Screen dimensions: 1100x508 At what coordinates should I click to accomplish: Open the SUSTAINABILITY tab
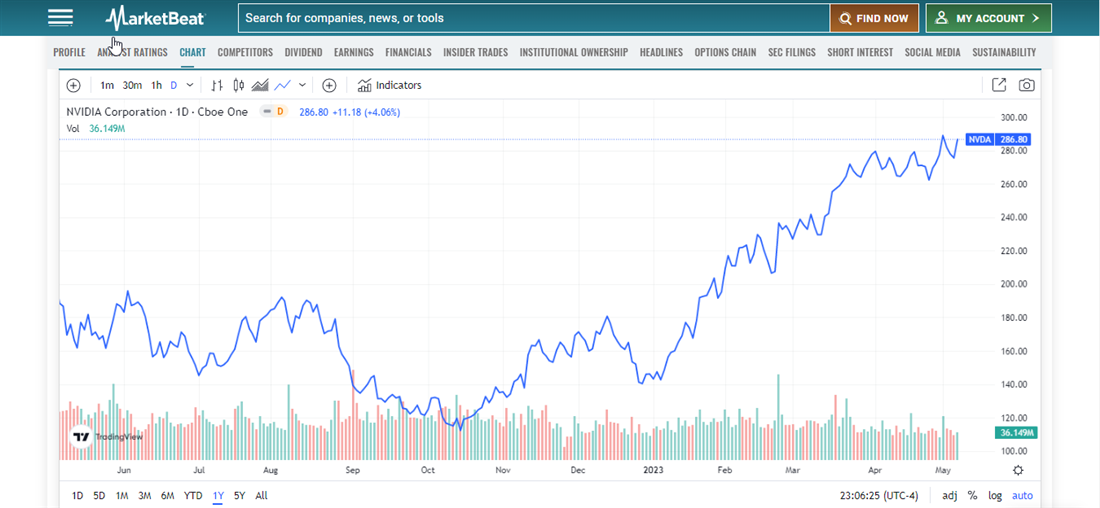tap(1004, 53)
